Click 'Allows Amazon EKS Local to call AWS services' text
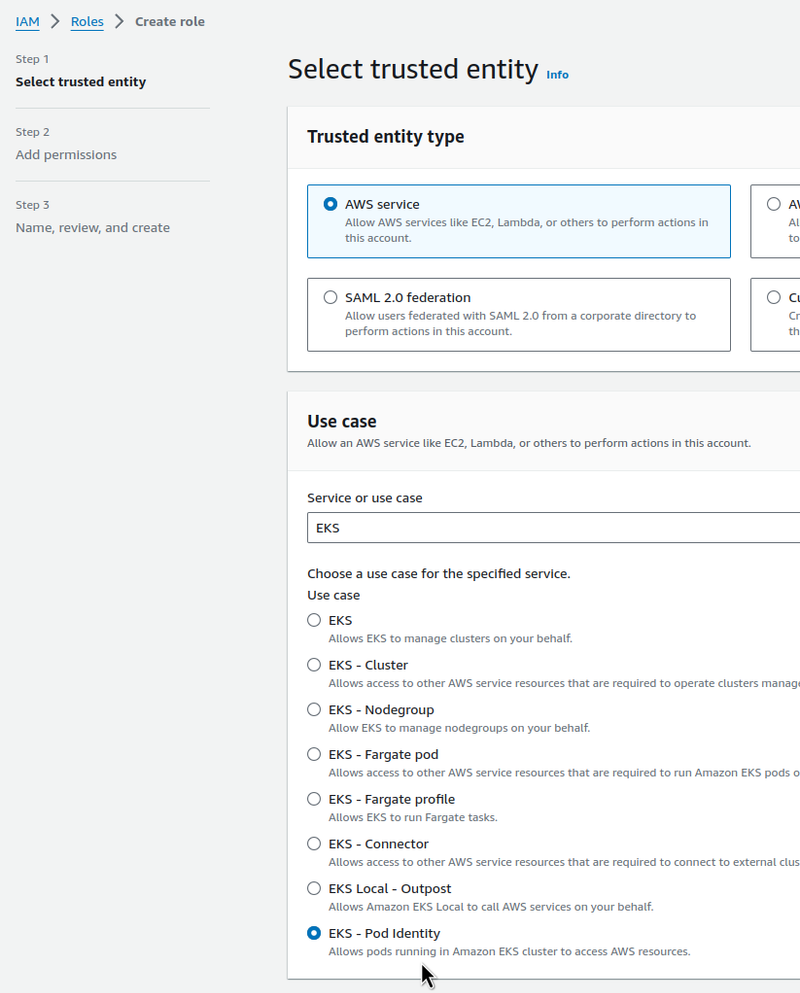800x993 pixels. coord(491,907)
